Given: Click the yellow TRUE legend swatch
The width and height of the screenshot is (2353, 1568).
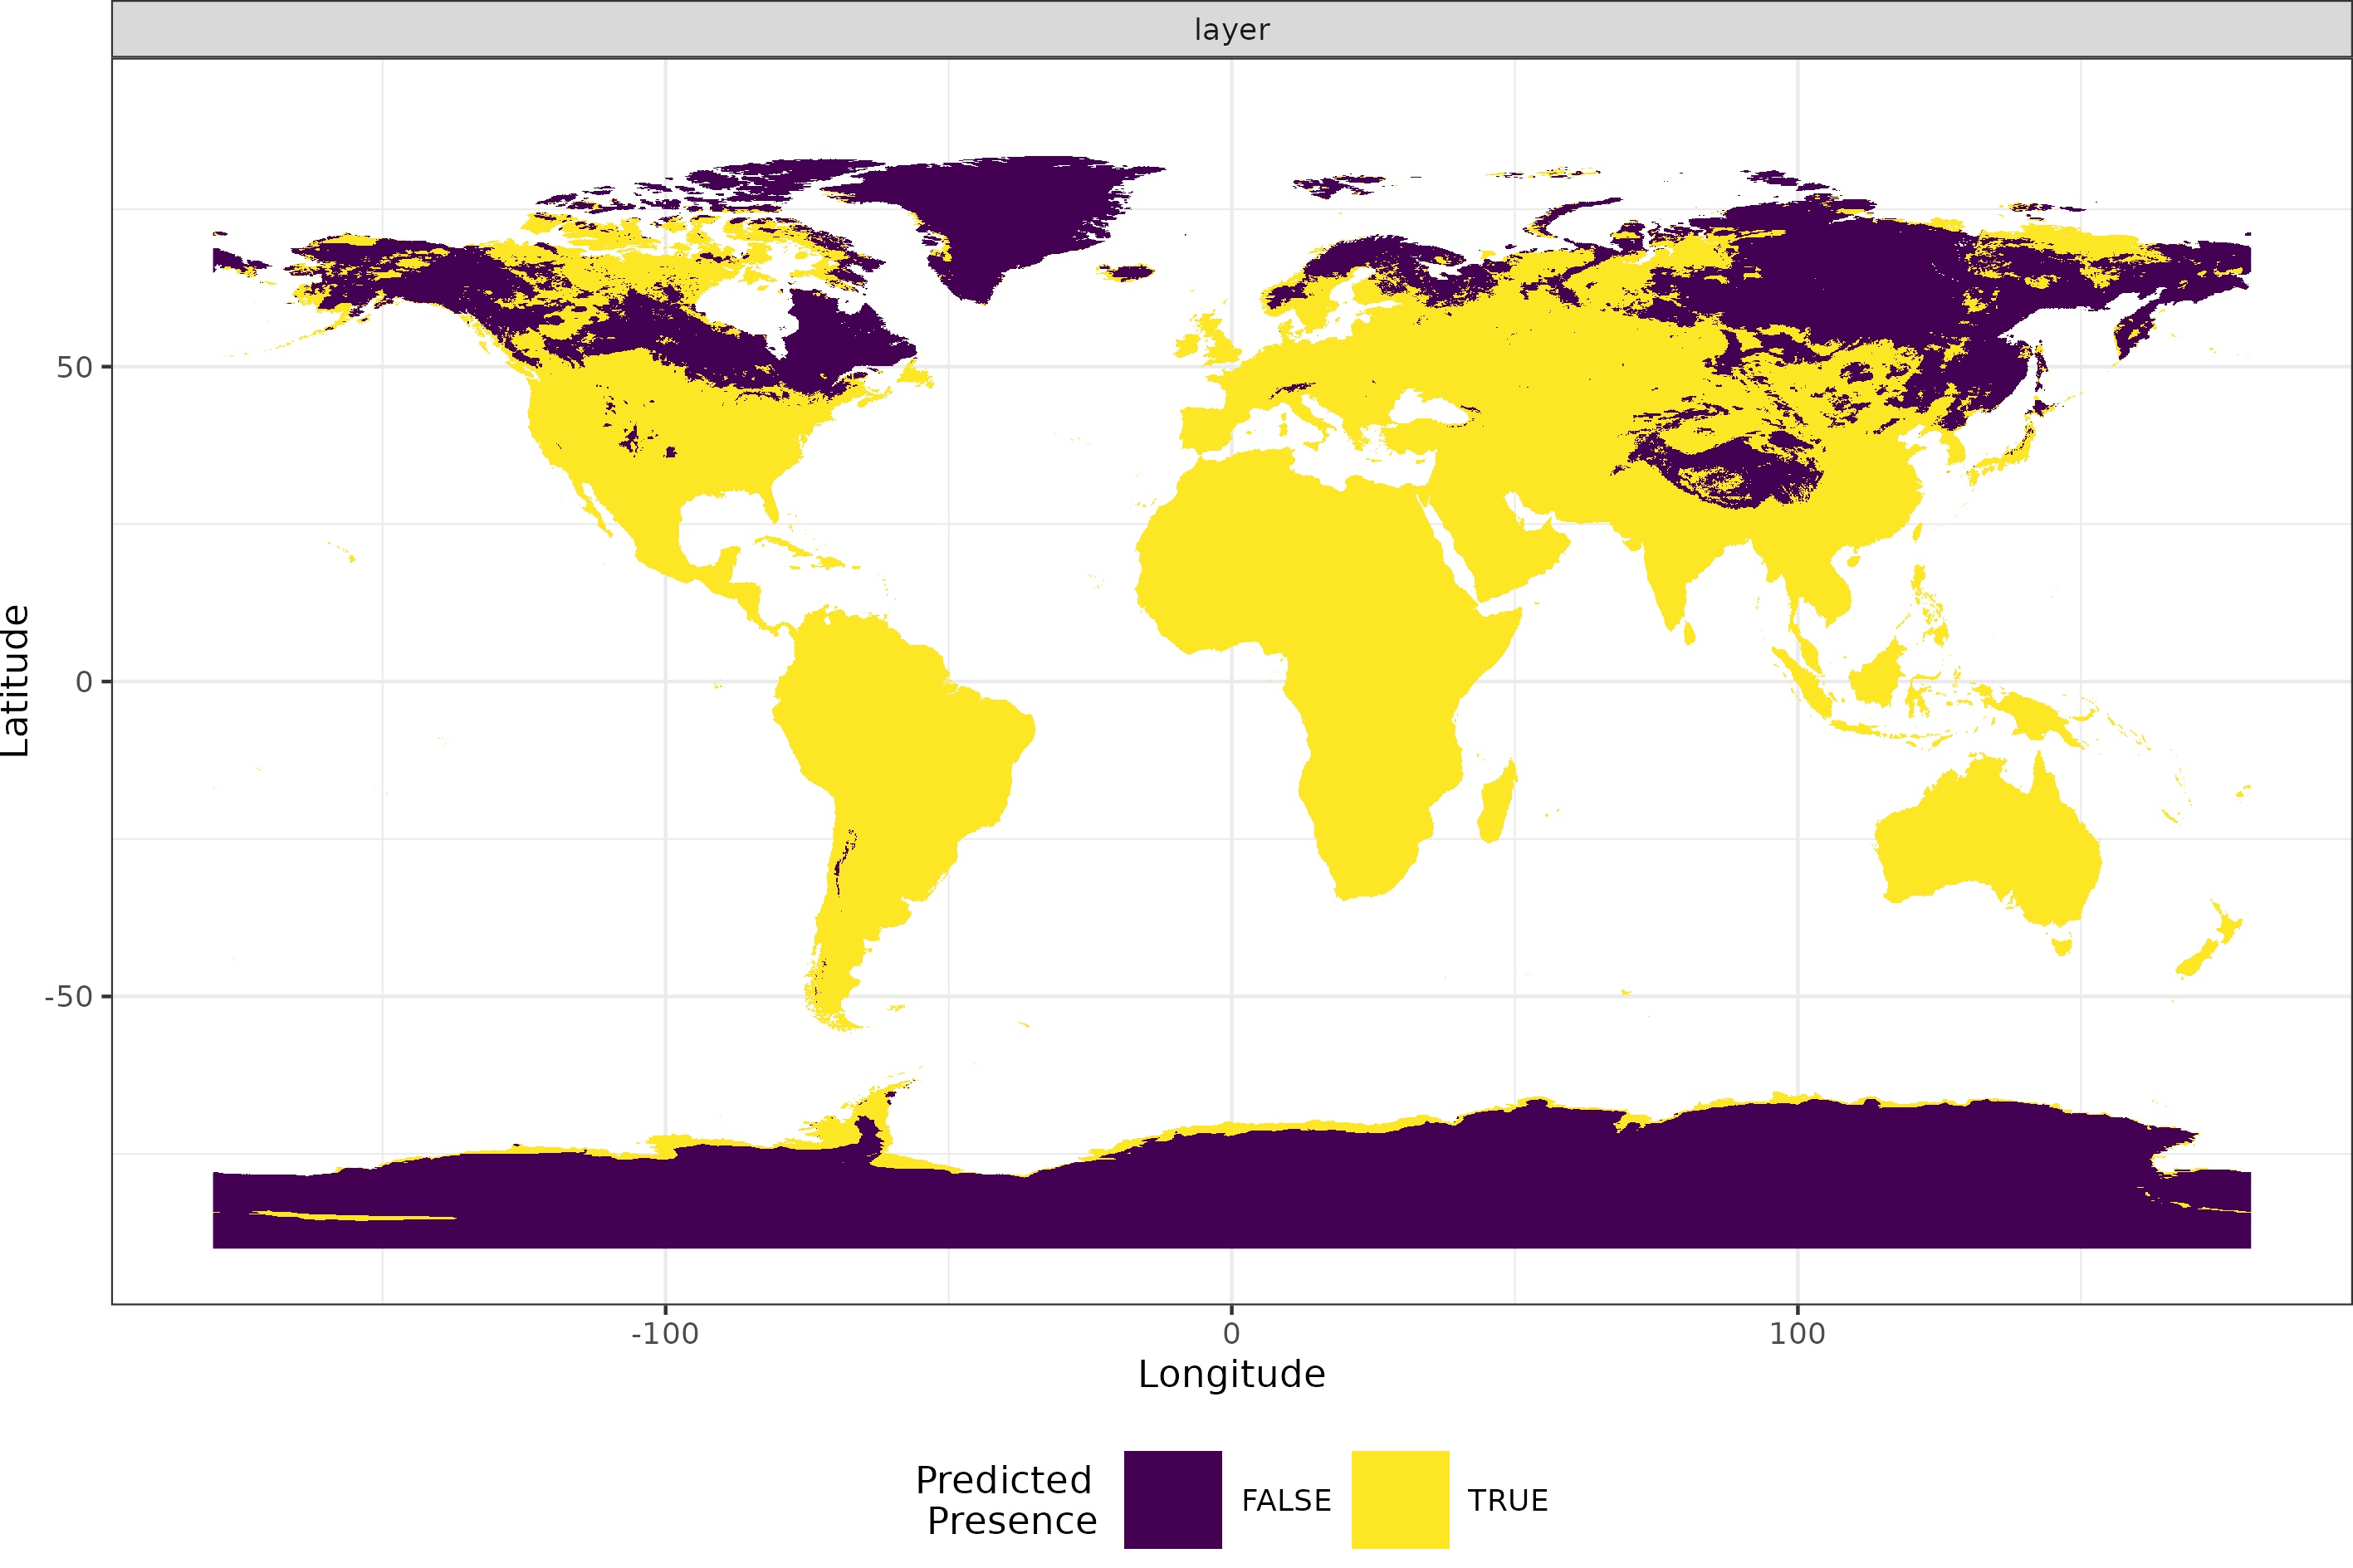Looking at the screenshot, I should (1400, 1499).
